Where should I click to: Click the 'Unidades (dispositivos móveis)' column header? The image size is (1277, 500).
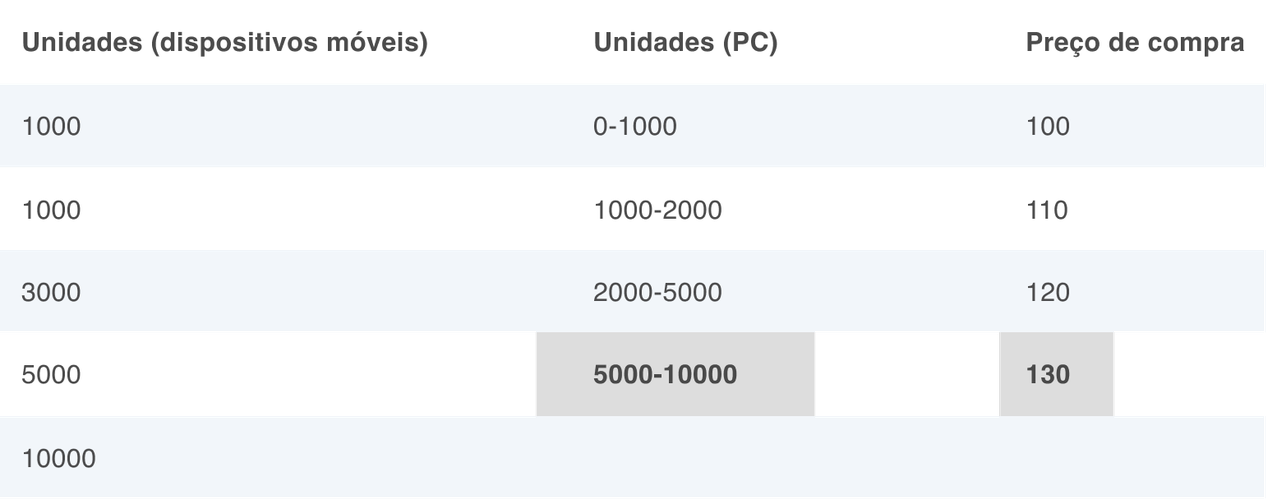pos(225,44)
